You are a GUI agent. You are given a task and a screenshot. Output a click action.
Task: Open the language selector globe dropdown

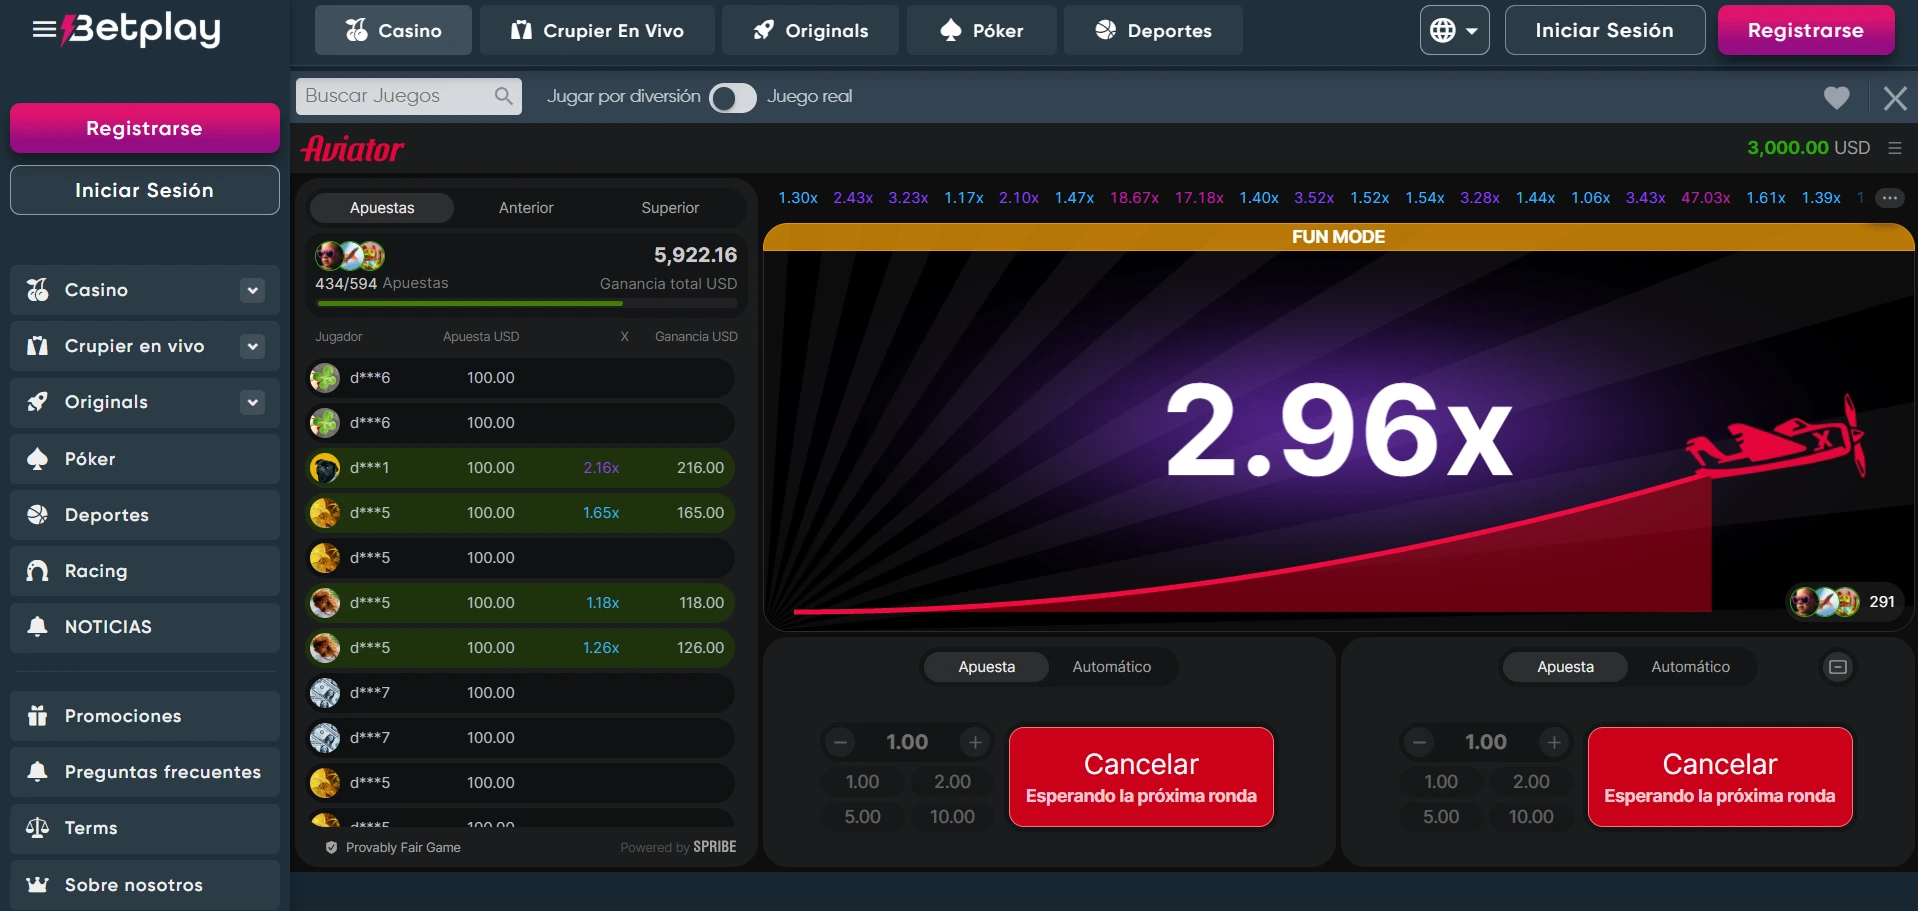pos(1453,30)
